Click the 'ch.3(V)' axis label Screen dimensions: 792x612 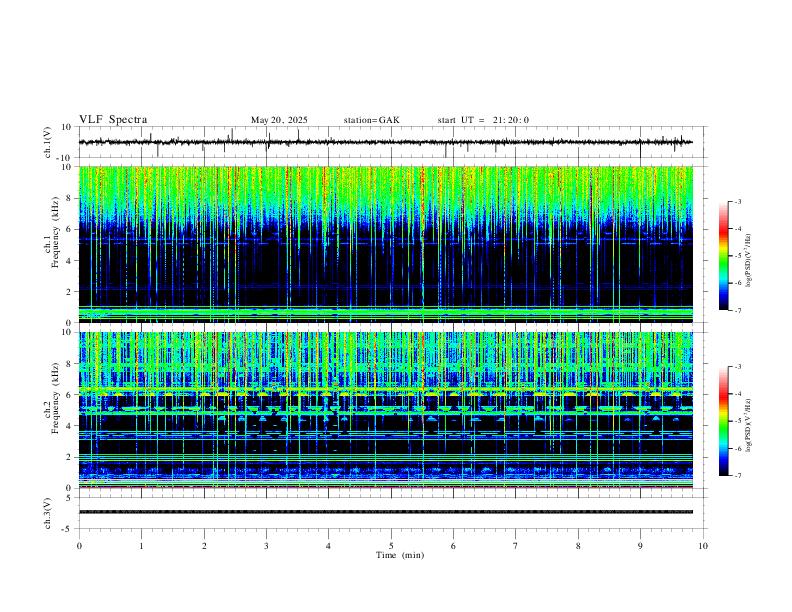click(48, 514)
